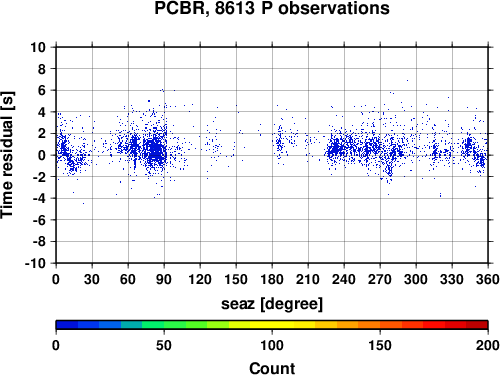500x375 pixels.
Task: Click the outlier point near 7 seconds residual
Action: click(407, 80)
